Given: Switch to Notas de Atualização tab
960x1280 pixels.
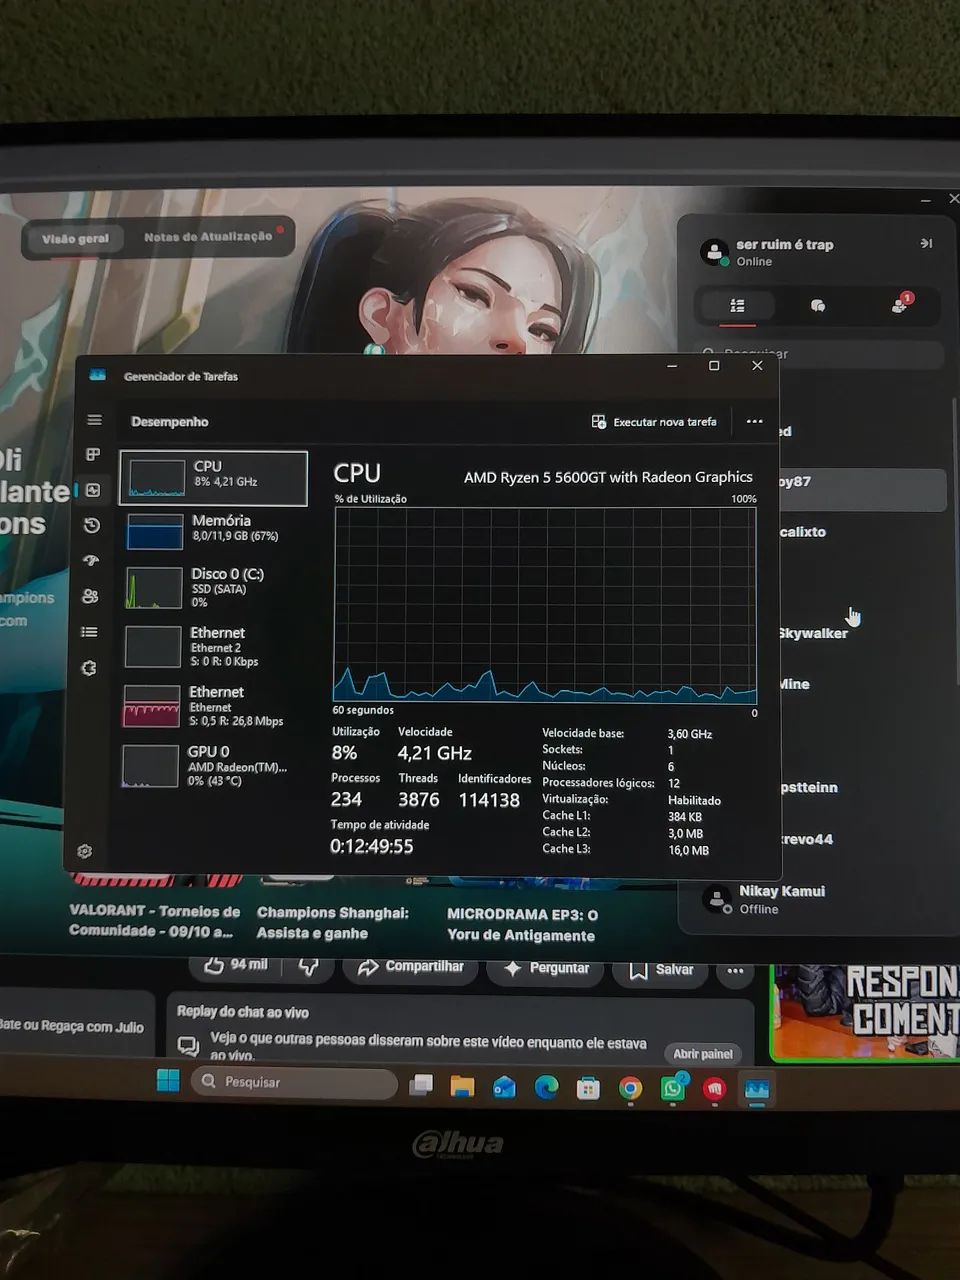Looking at the screenshot, I should click(209, 237).
